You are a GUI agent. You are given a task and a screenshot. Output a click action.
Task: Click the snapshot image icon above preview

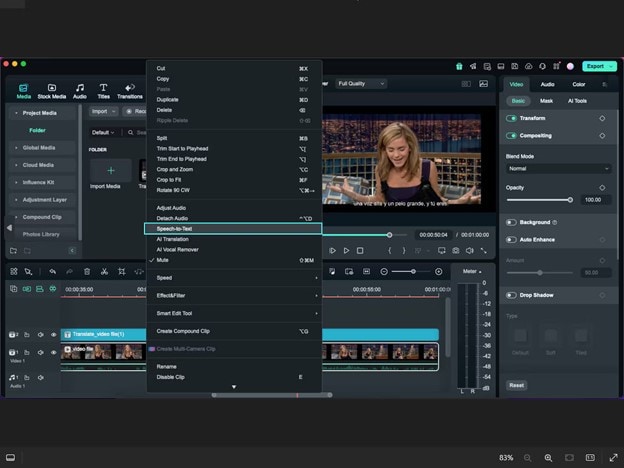pyautogui.click(x=484, y=84)
